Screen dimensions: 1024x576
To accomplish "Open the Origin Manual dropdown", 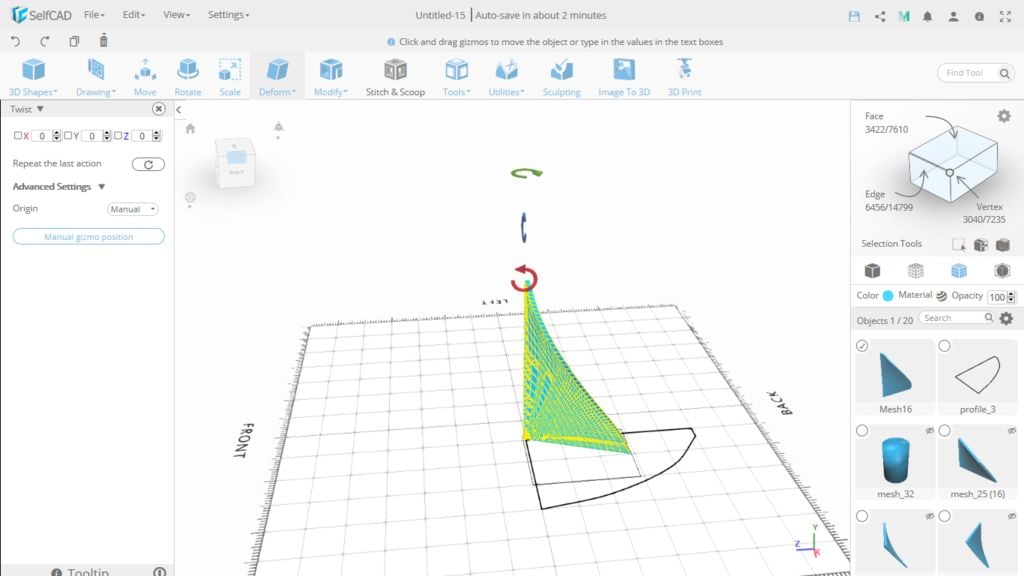I will pos(133,209).
